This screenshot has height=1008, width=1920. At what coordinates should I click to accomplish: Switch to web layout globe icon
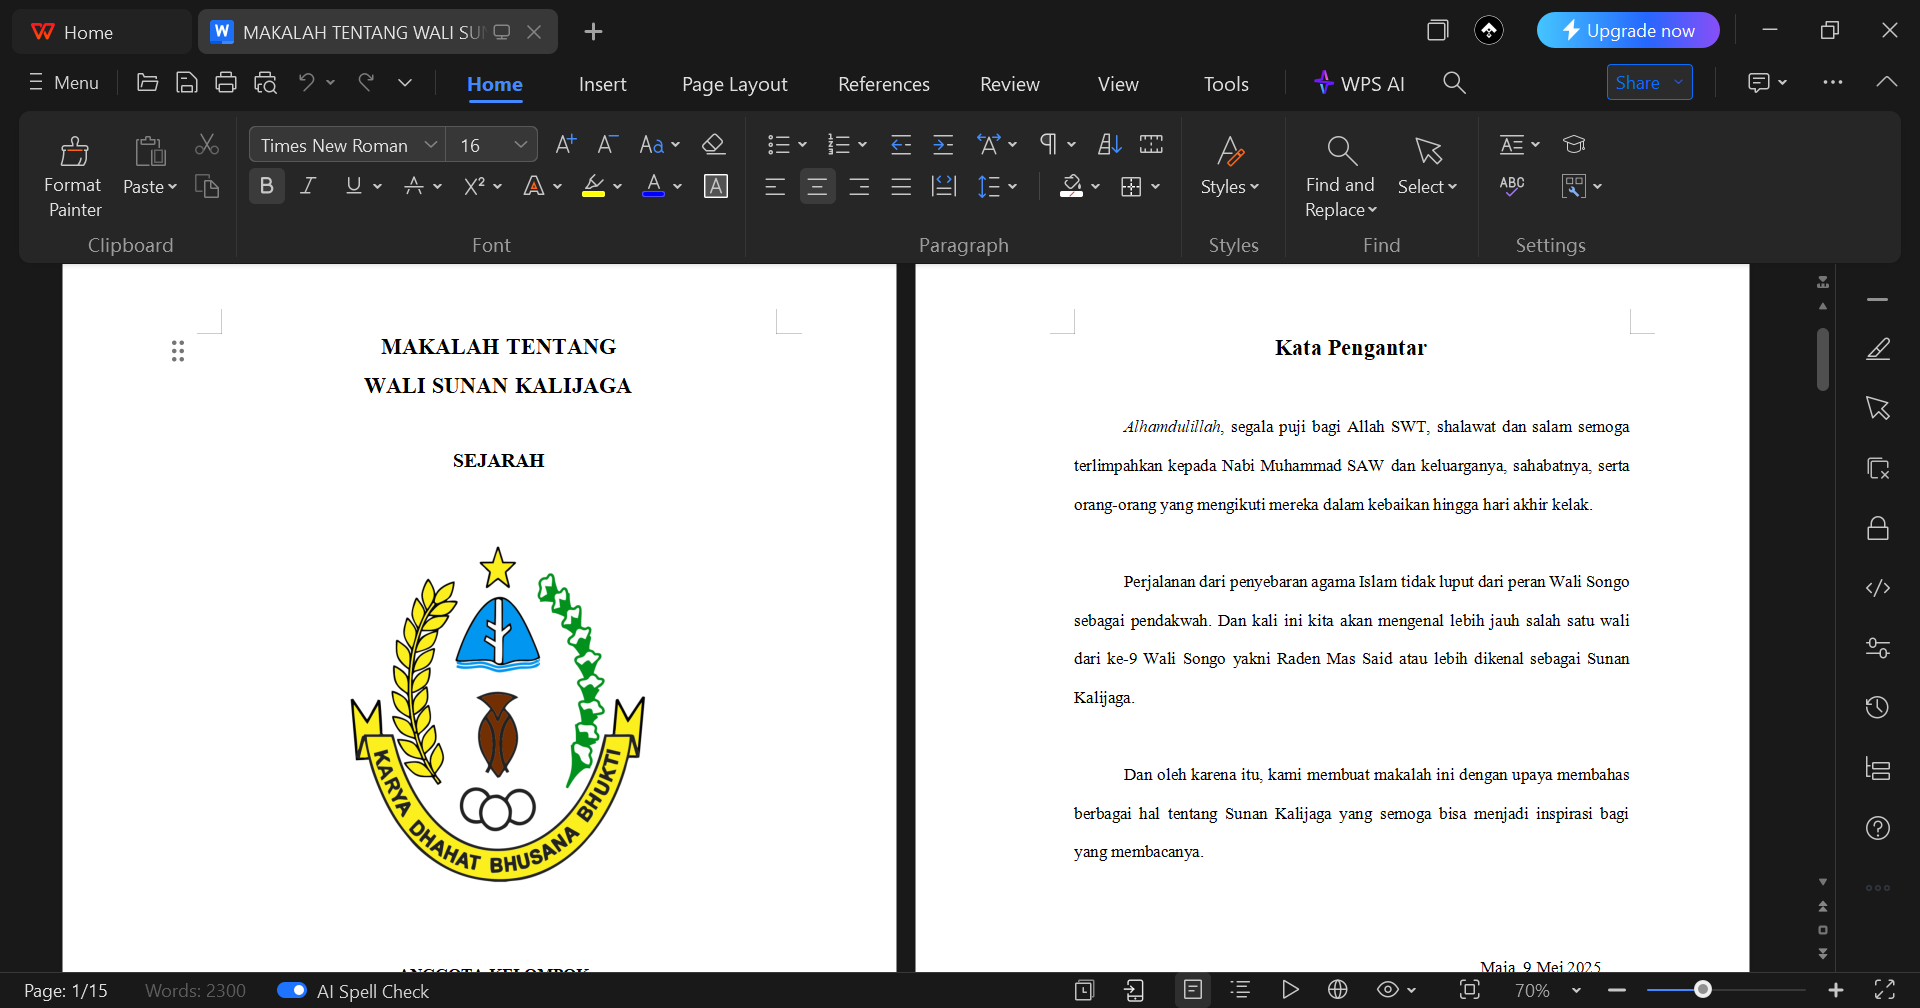(x=1338, y=990)
